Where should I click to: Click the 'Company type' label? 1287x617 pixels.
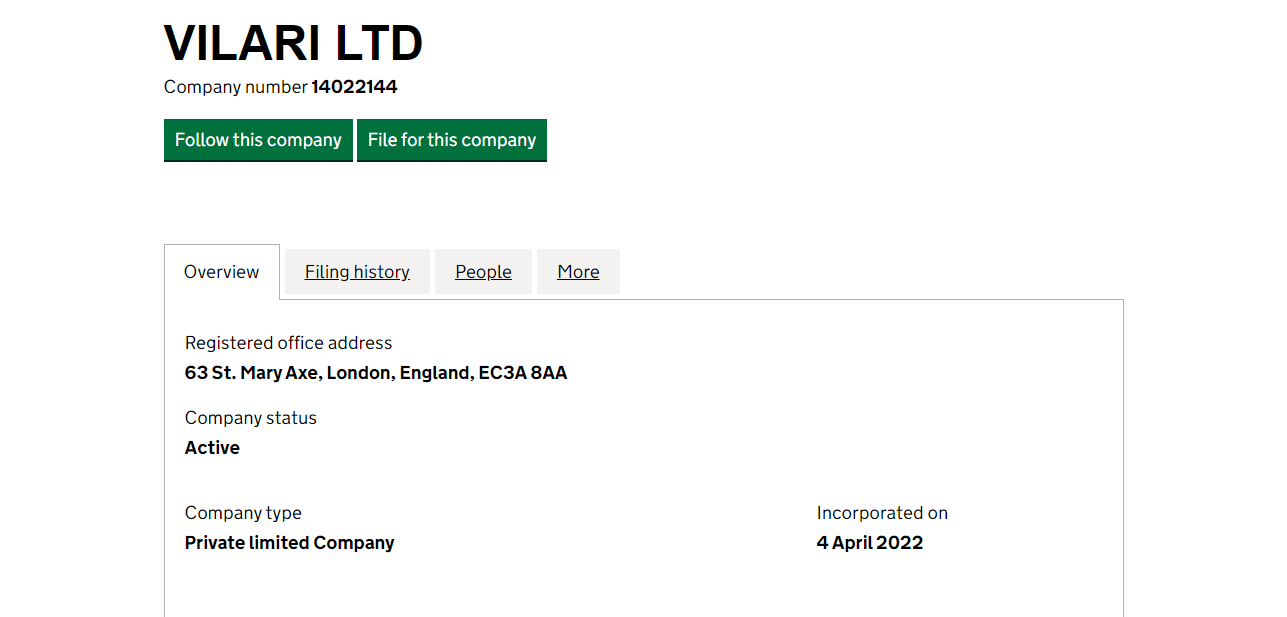[x=243, y=513]
